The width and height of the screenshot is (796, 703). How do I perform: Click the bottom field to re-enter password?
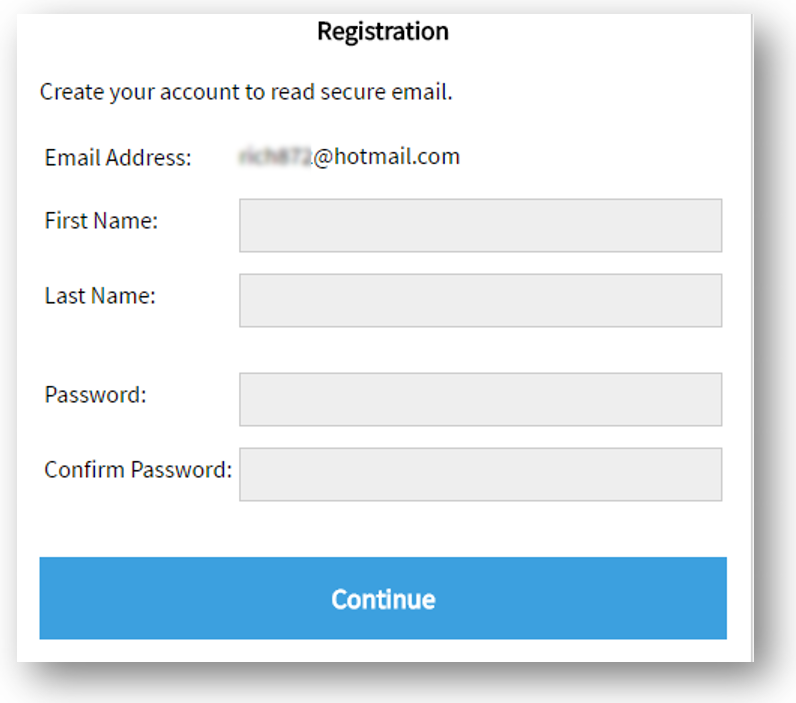click(480, 474)
